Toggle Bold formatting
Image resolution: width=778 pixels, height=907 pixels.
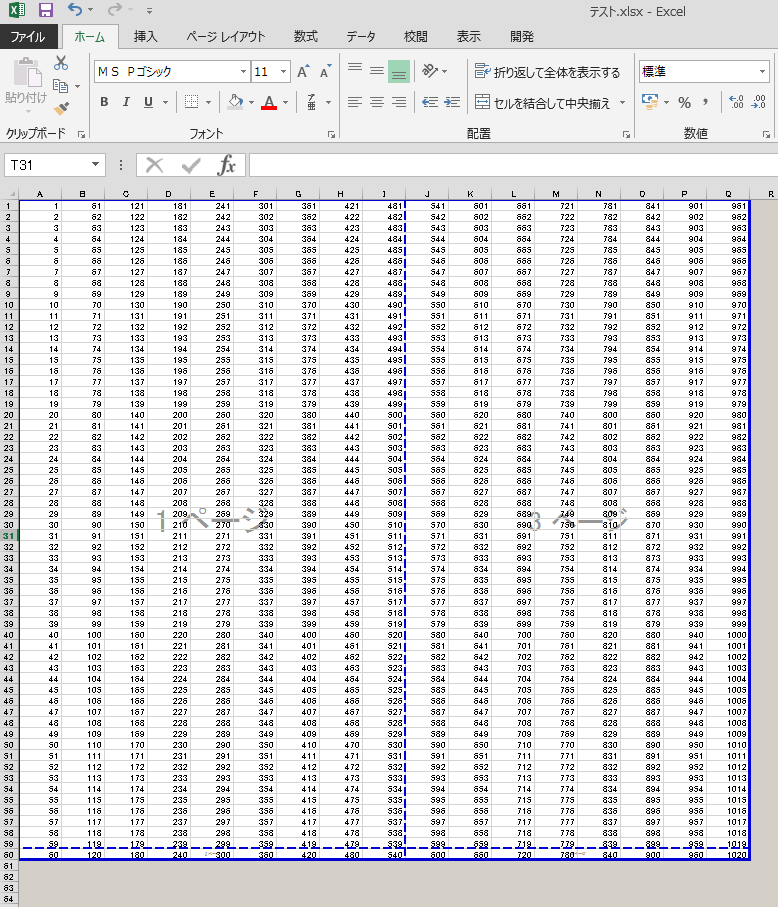[105, 102]
